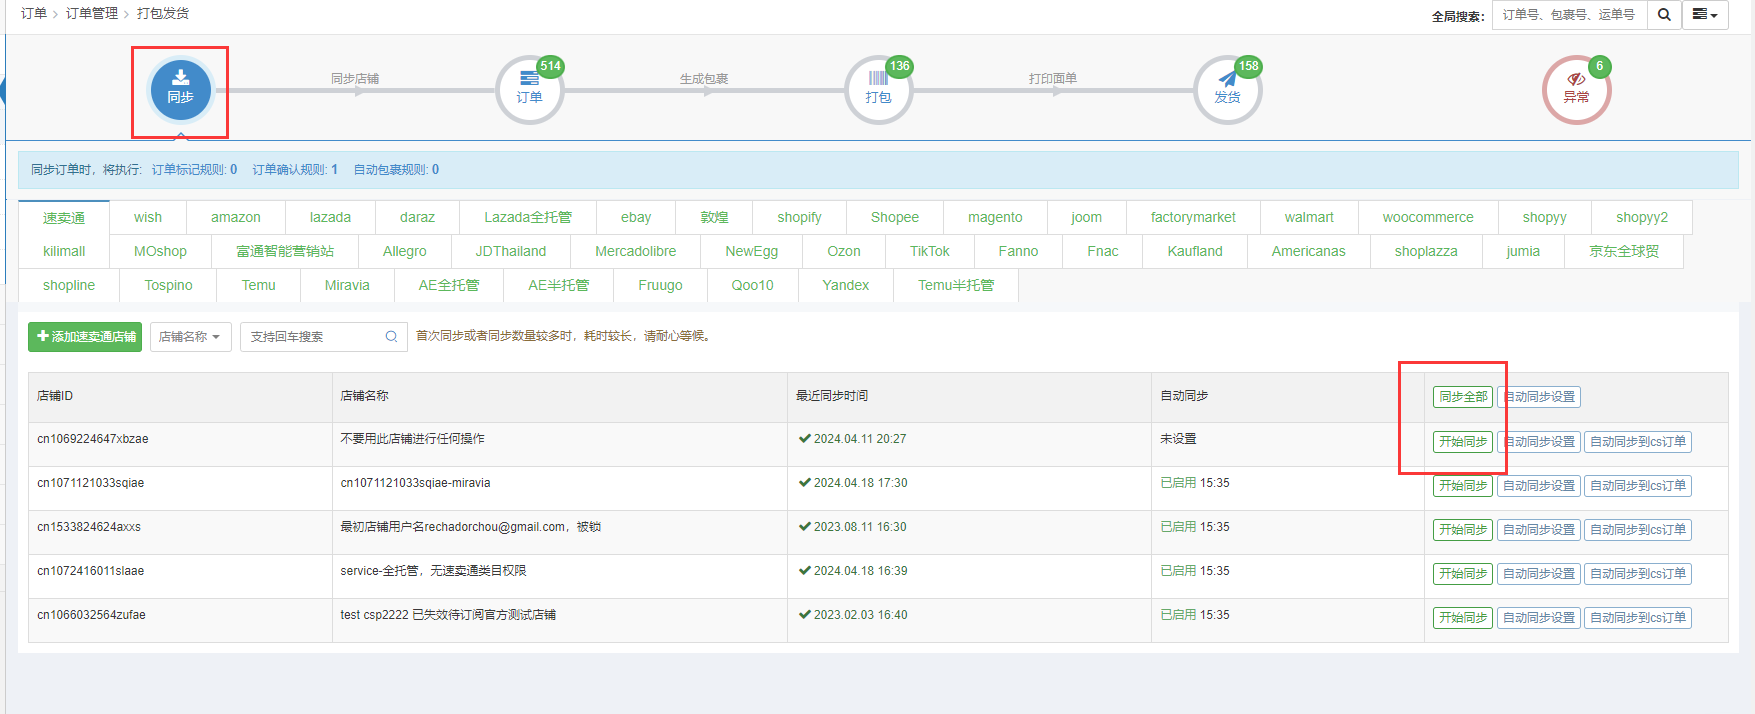Open the 发货 step with 158 badge
Screen dimensions: 1755x714
1227,90
